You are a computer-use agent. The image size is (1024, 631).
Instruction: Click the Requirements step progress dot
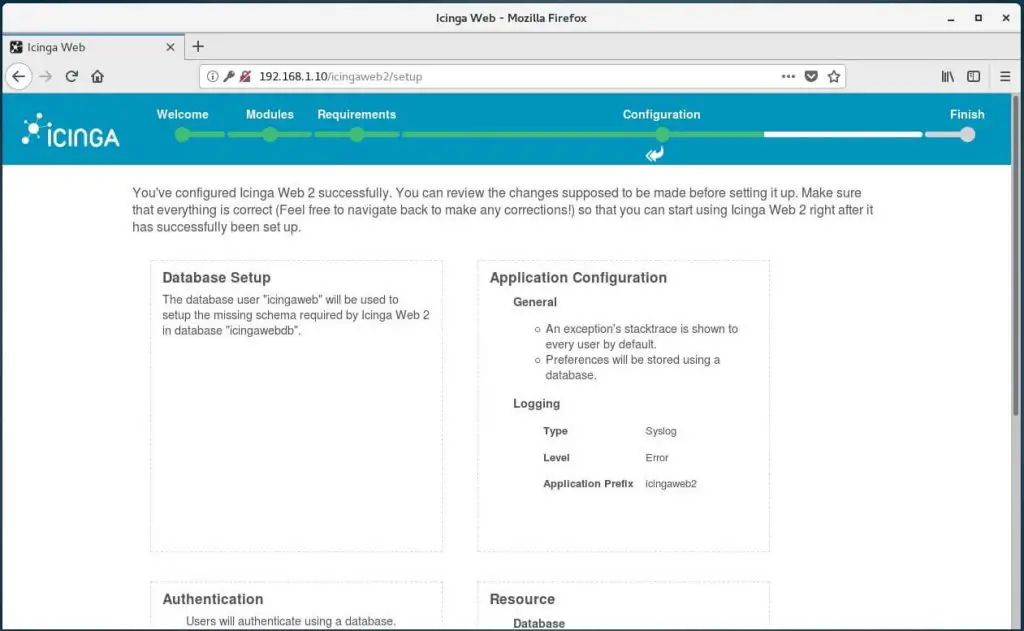pos(357,135)
